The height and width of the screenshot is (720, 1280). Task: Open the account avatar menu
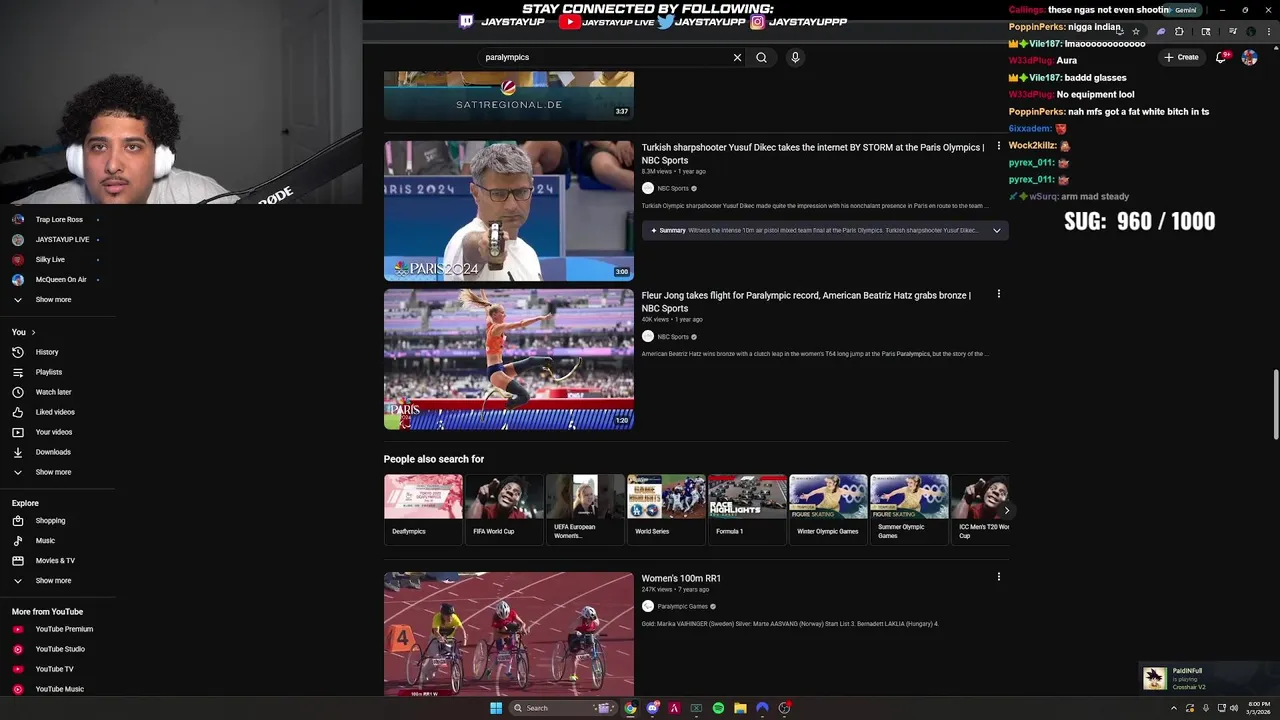(1249, 57)
